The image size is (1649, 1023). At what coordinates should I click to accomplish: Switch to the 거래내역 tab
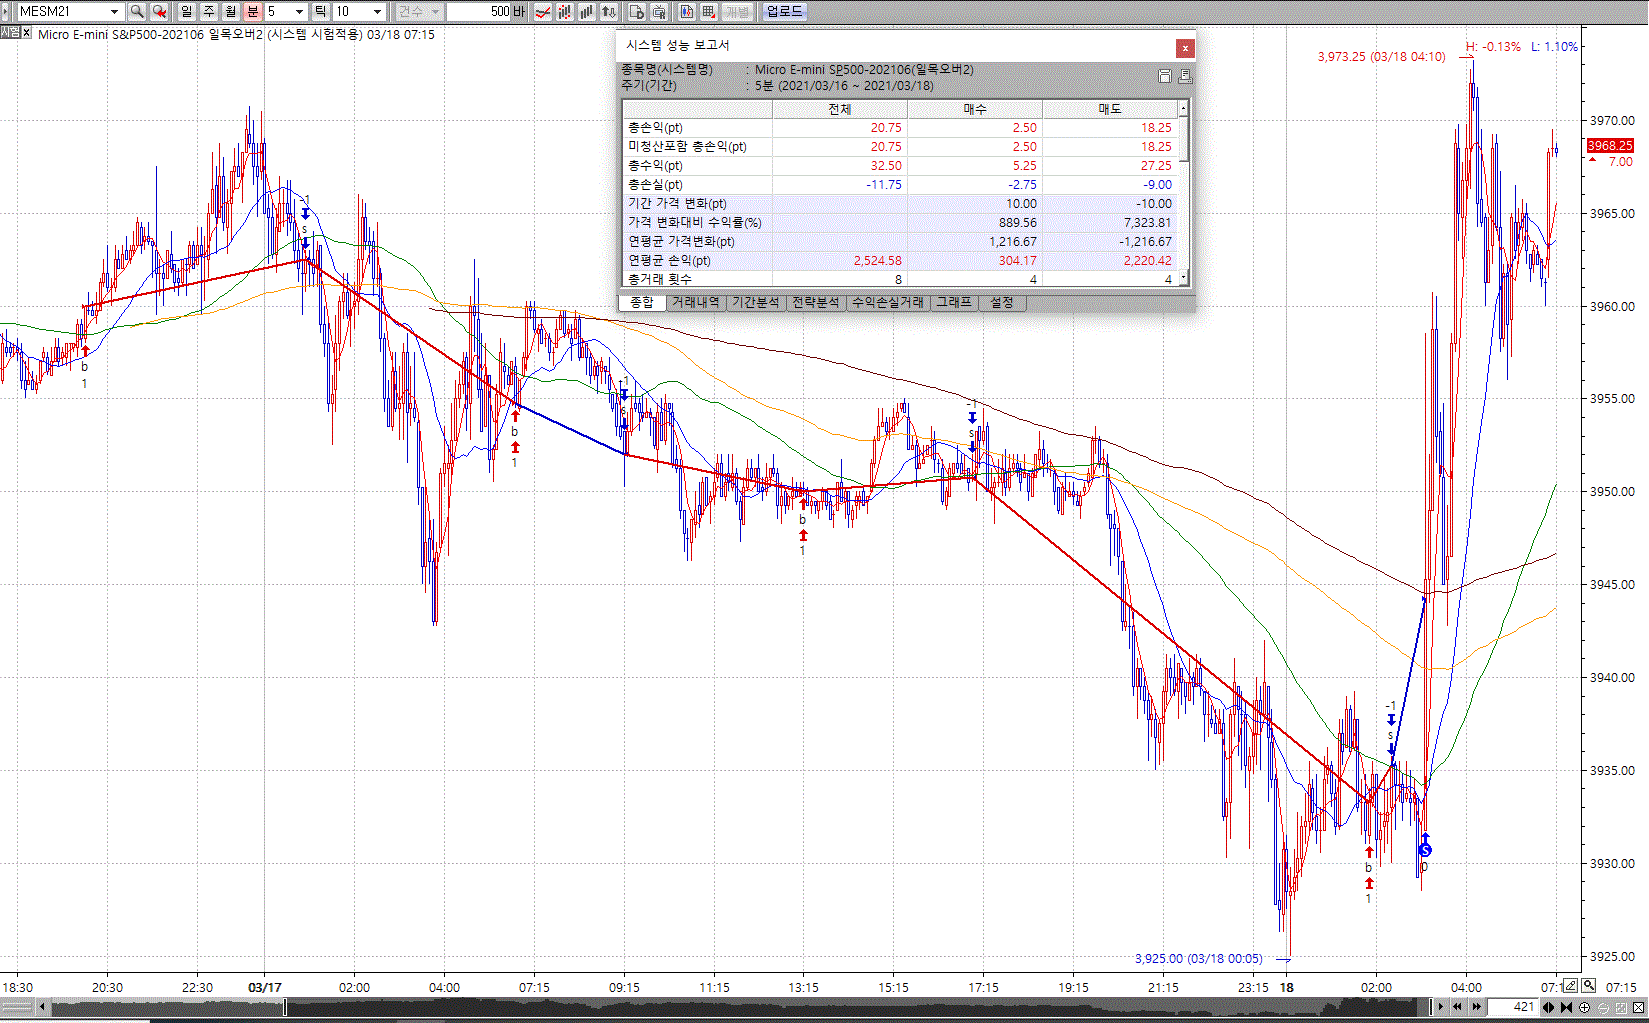[695, 302]
